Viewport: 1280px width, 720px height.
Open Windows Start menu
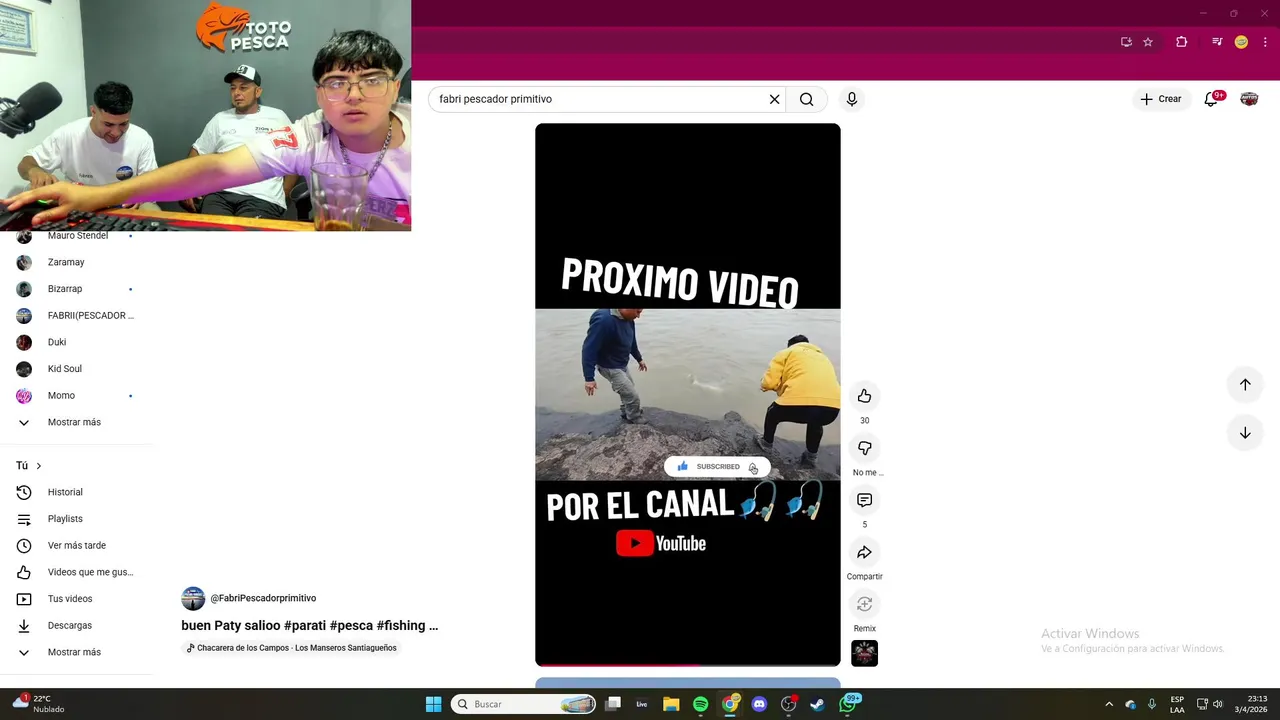pyautogui.click(x=433, y=704)
